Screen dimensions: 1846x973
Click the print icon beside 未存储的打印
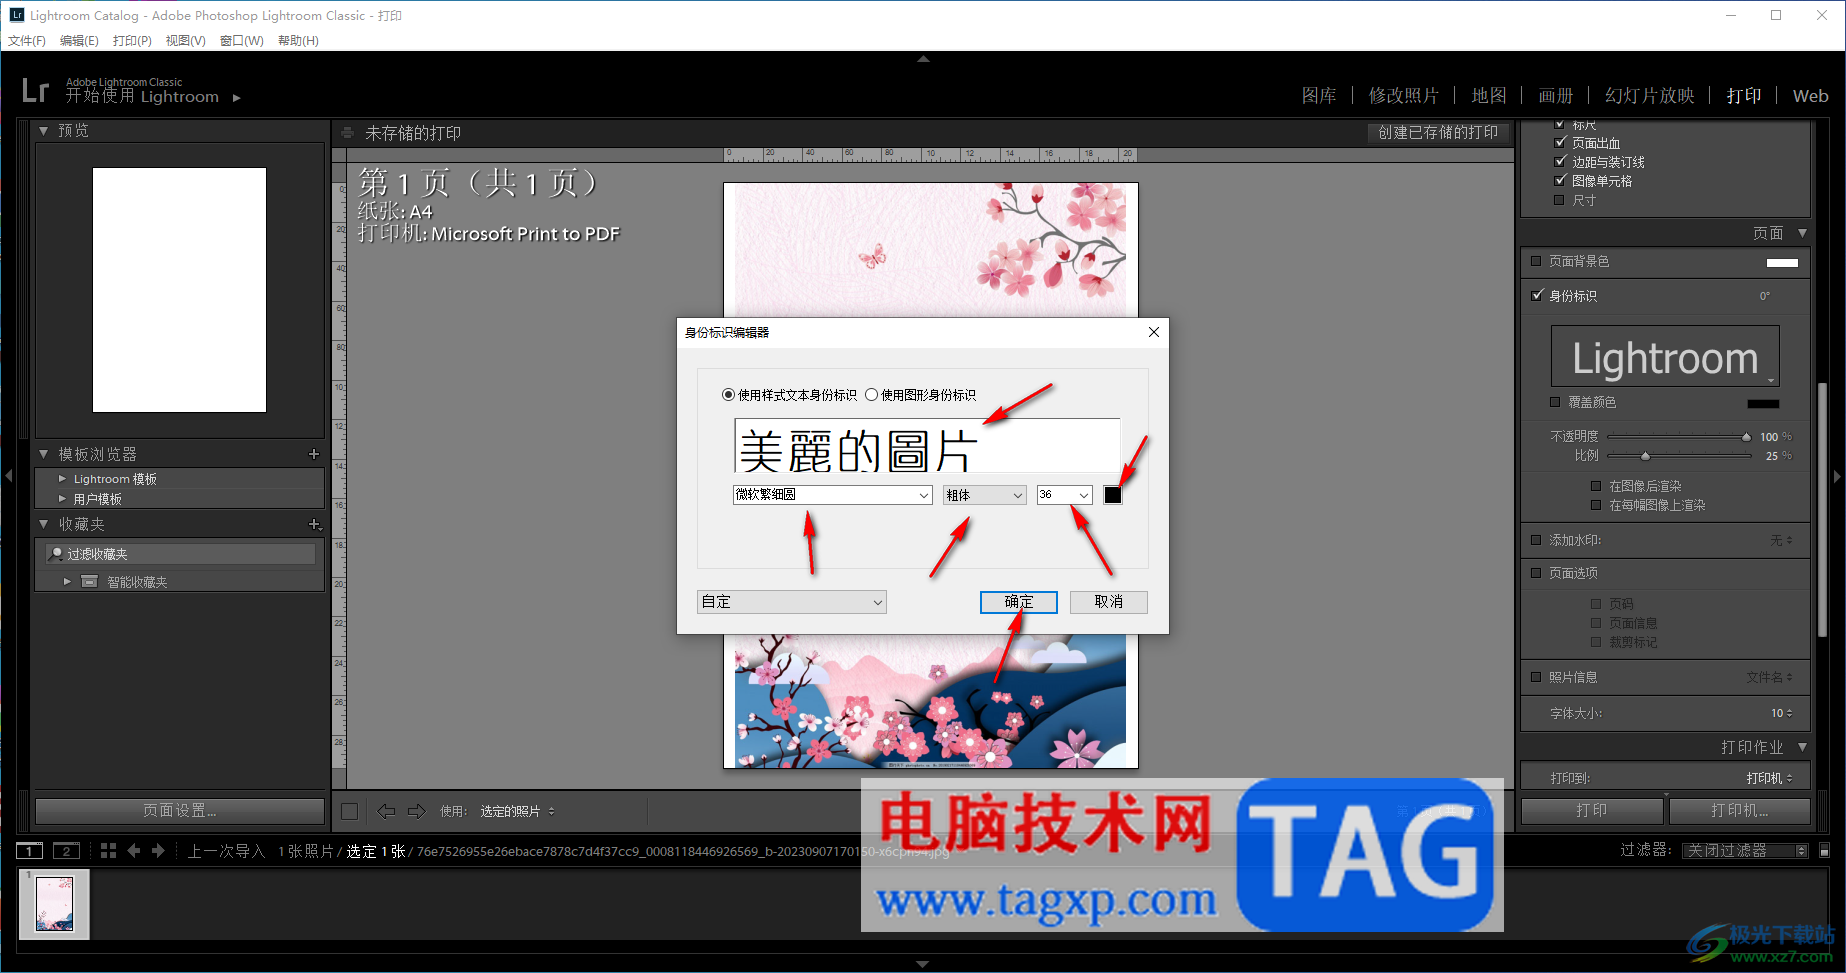tap(347, 133)
